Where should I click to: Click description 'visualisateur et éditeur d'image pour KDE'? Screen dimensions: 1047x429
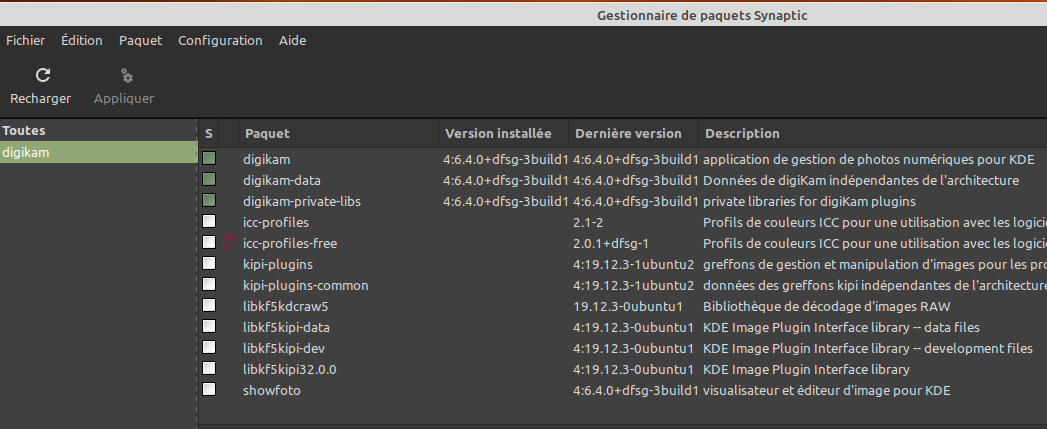click(x=827, y=390)
